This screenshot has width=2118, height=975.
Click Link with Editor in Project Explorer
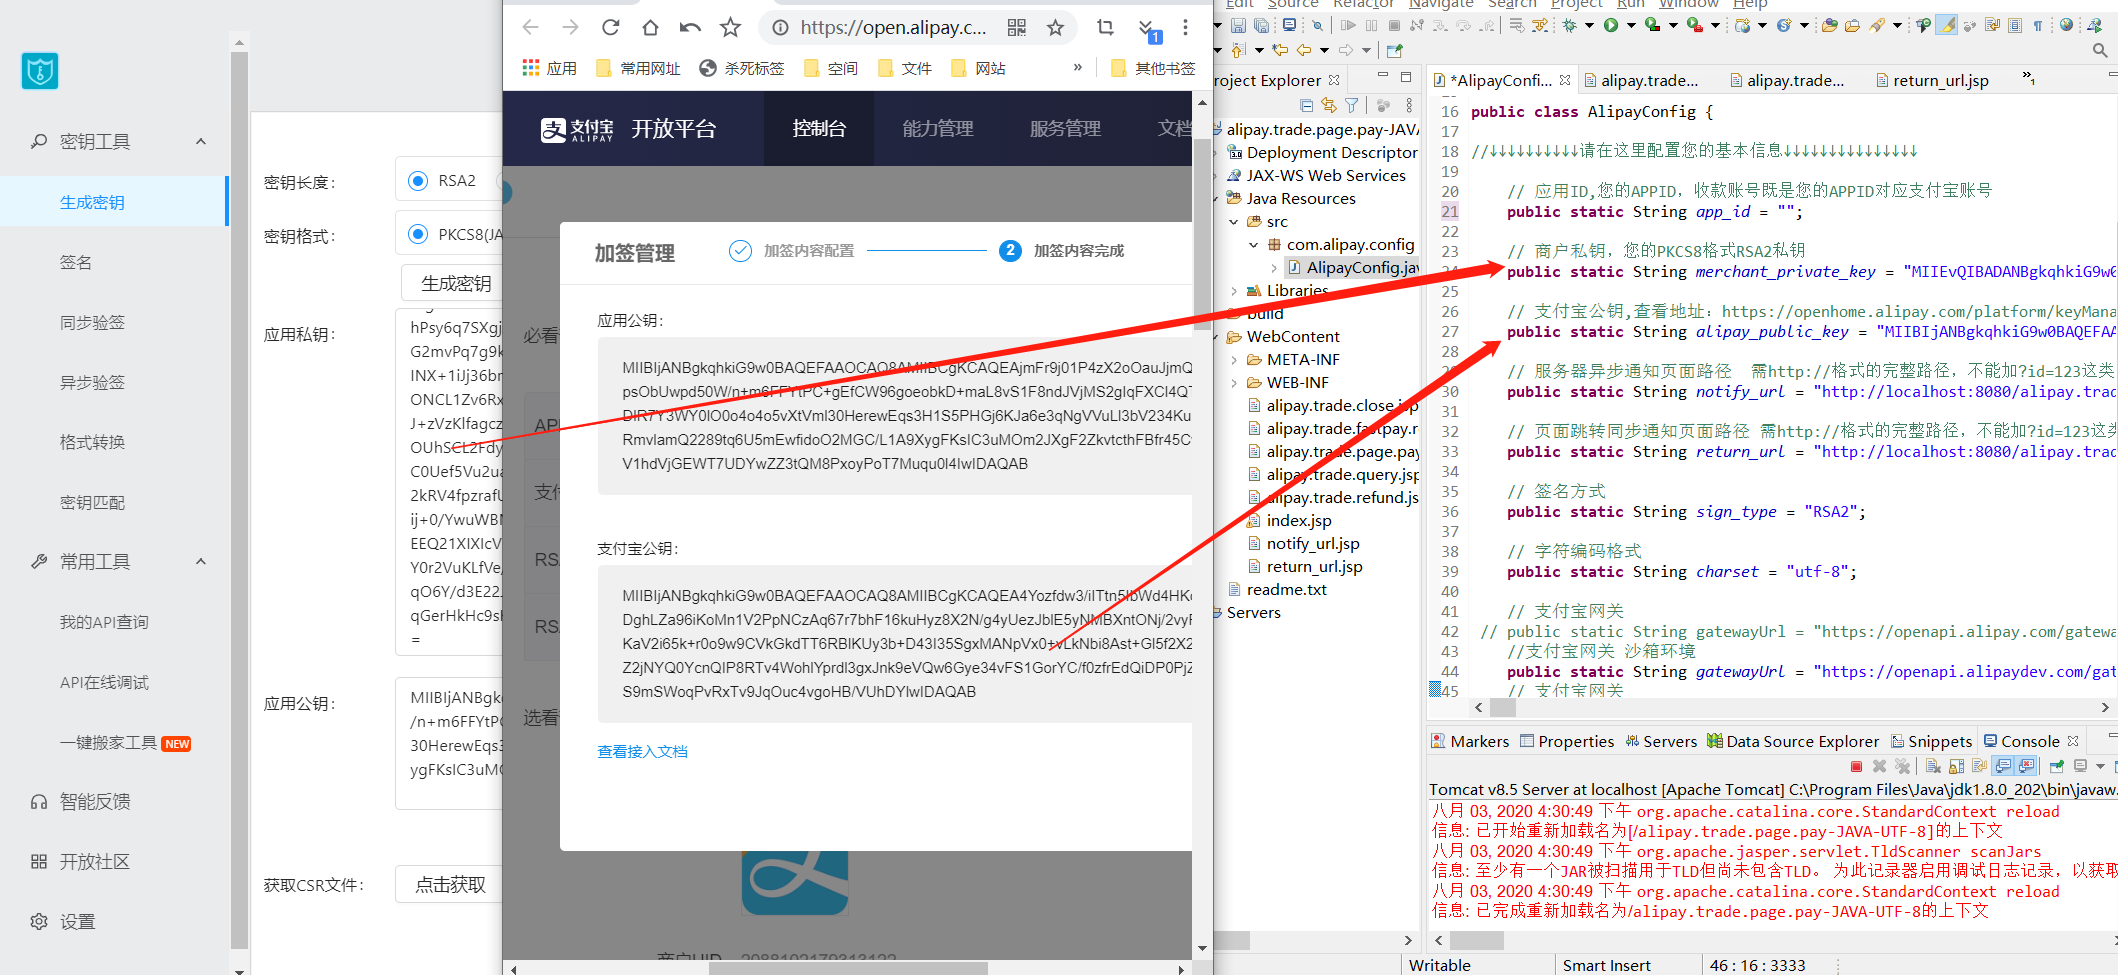pyautogui.click(x=1329, y=105)
